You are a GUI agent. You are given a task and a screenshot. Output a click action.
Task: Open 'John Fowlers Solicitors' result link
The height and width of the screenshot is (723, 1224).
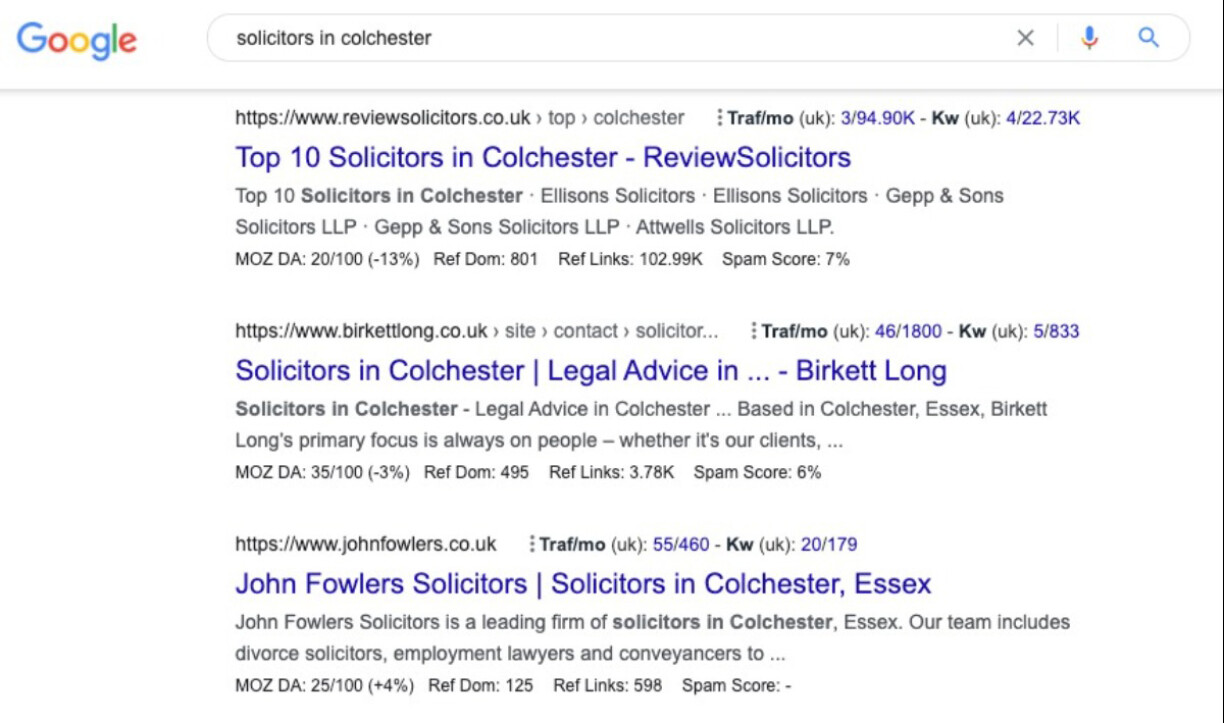583,583
